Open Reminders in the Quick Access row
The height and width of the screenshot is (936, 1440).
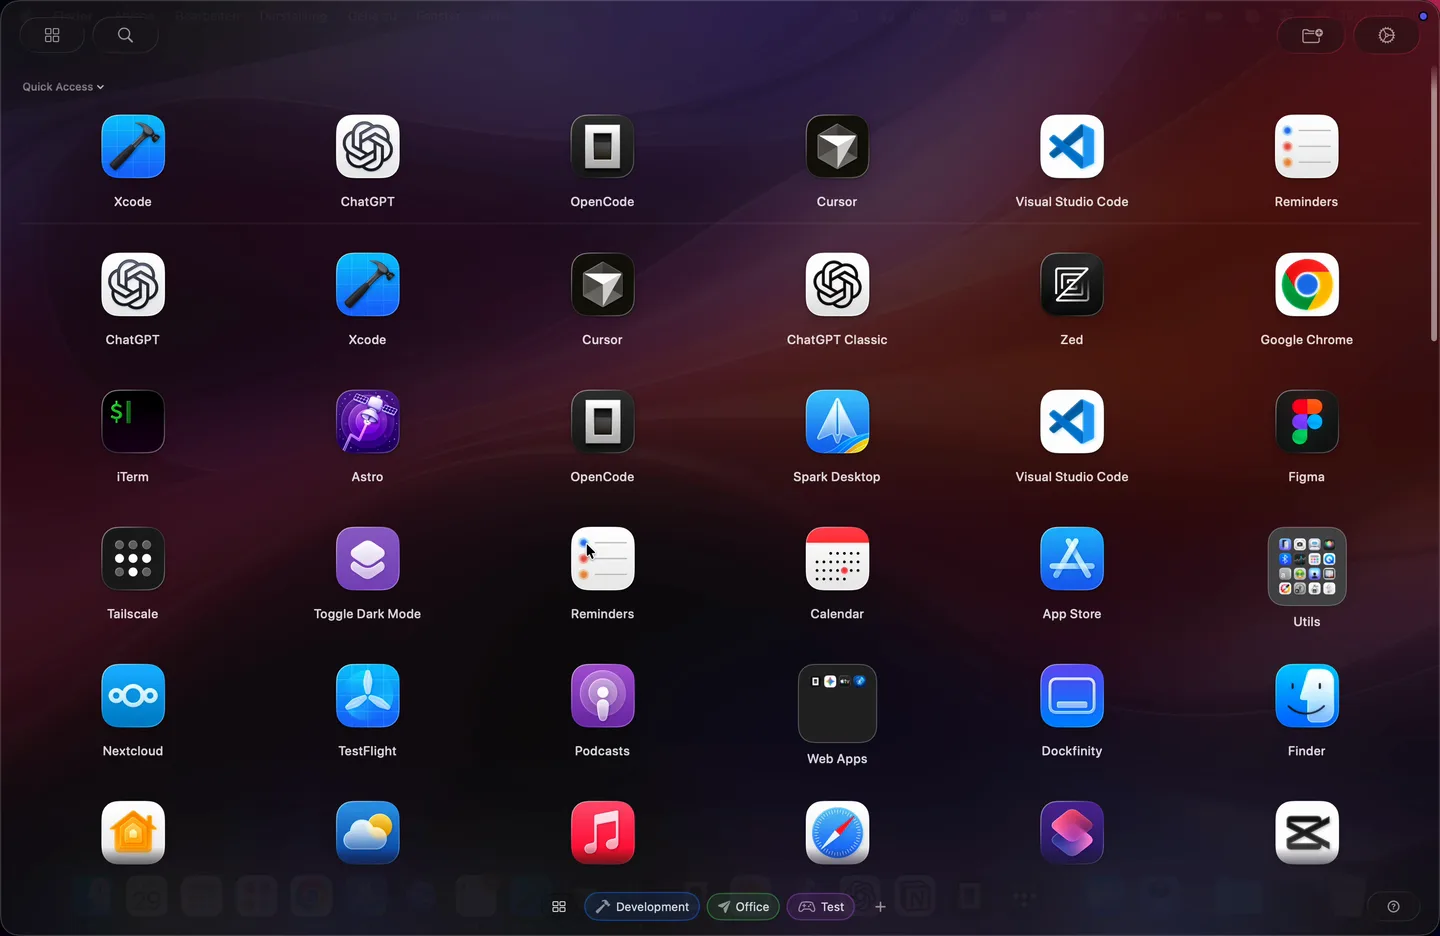click(x=1307, y=147)
